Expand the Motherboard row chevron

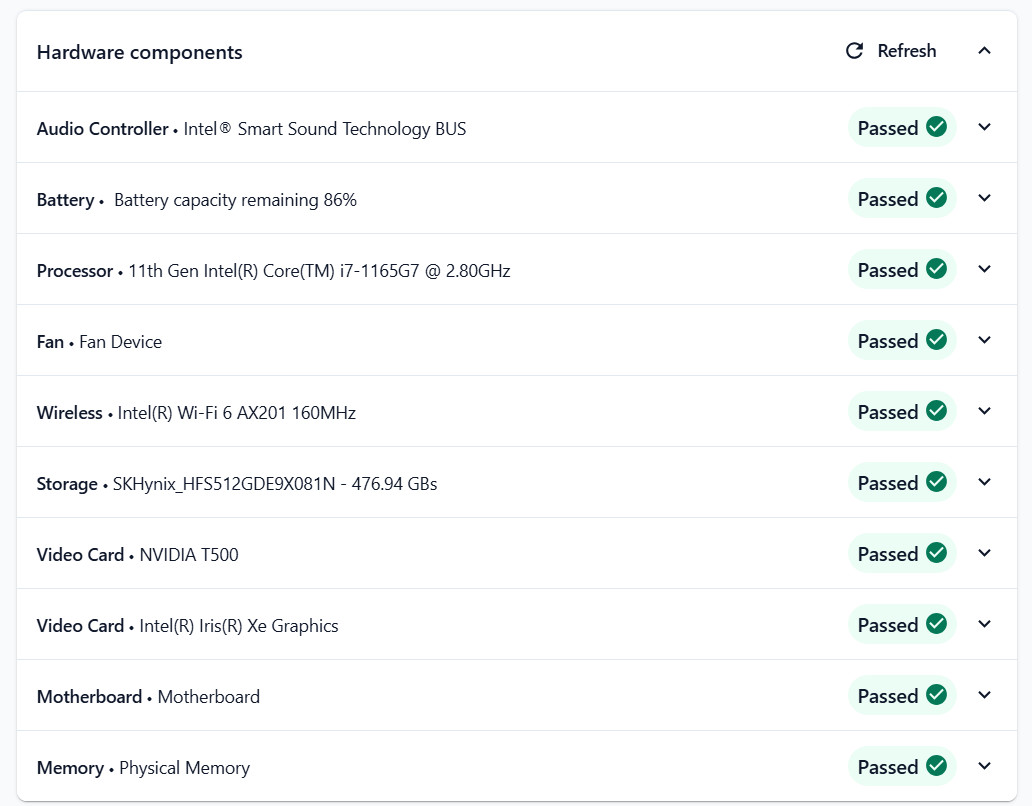(x=985, y=695)
